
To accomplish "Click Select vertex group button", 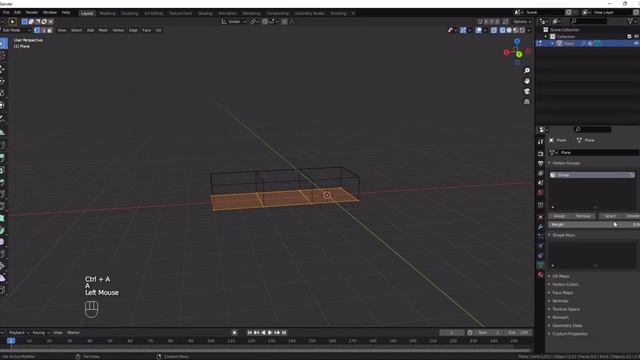I will 610,216.
